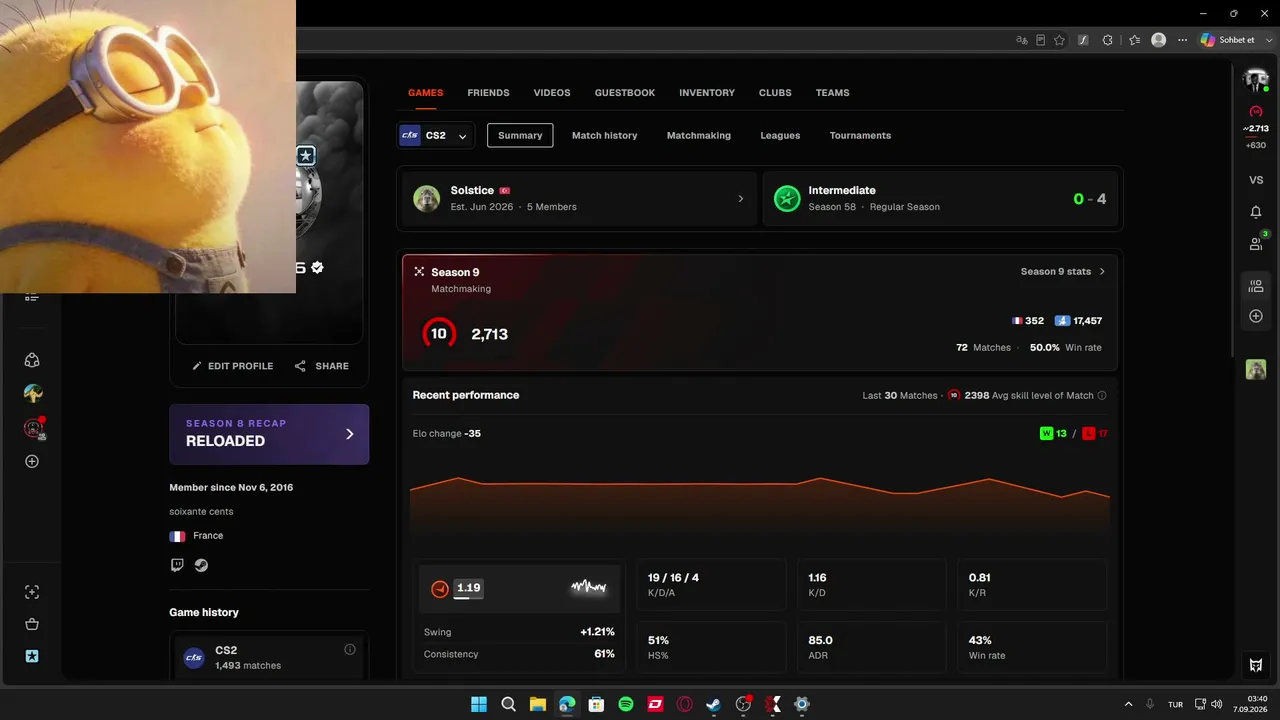Show hidden system tray icons

(x=1129, y=704)
